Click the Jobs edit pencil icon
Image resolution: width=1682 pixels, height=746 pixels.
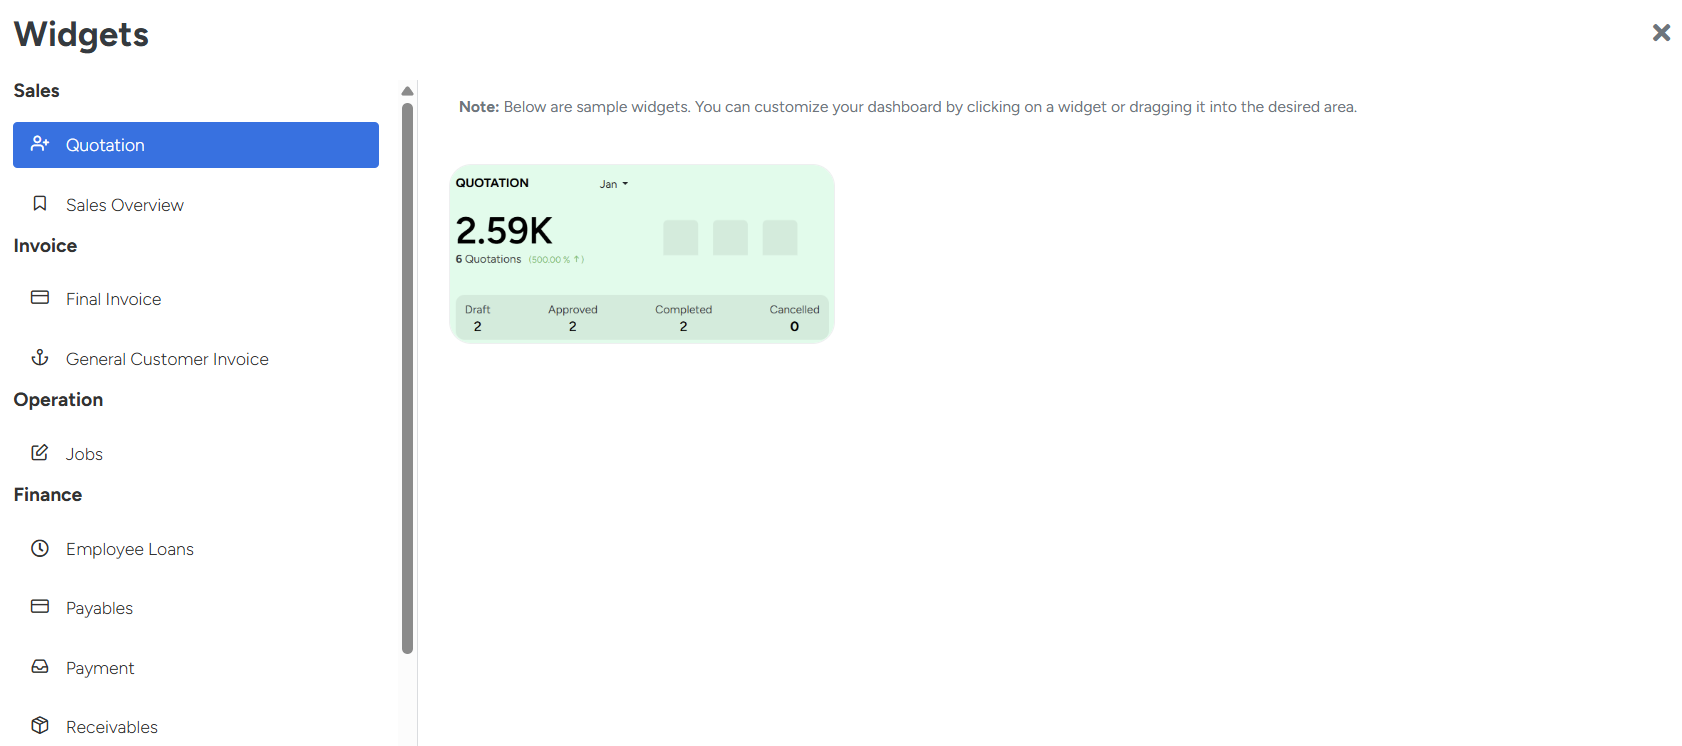pos(40,453)
